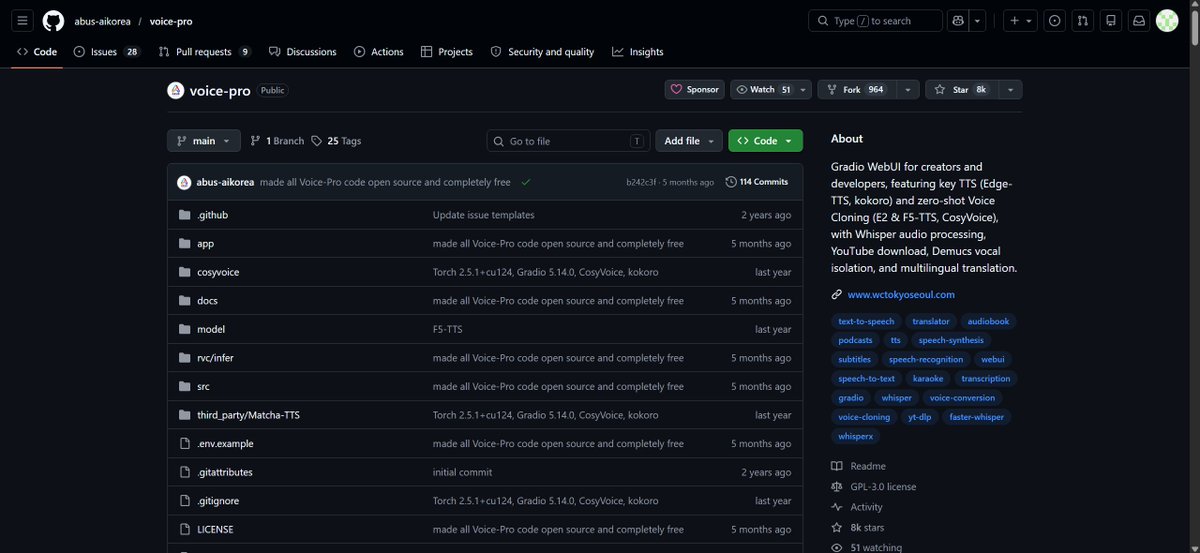Viewport: 1200px width, 553px height.
Task: Open the text-to-speech topic tag
Action: click(866, 321)
